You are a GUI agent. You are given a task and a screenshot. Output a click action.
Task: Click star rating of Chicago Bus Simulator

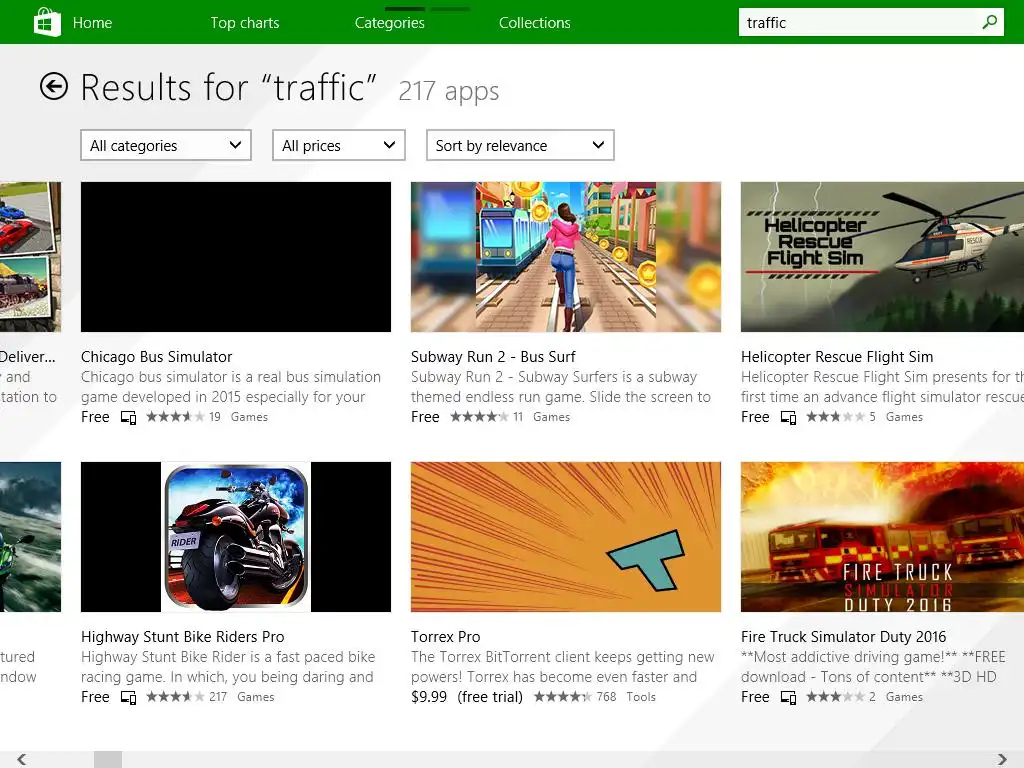coord(175,417)
